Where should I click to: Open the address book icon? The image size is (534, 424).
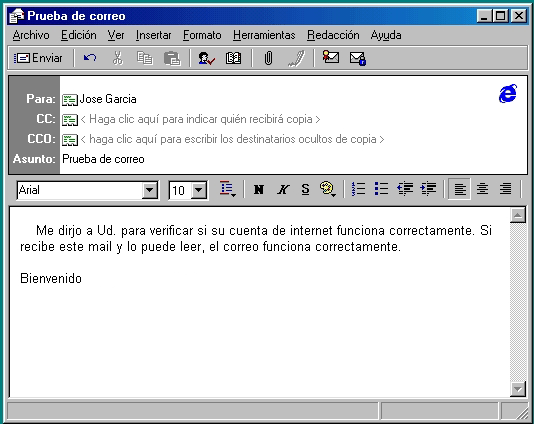pyautogui.click(x=233, y=58)
